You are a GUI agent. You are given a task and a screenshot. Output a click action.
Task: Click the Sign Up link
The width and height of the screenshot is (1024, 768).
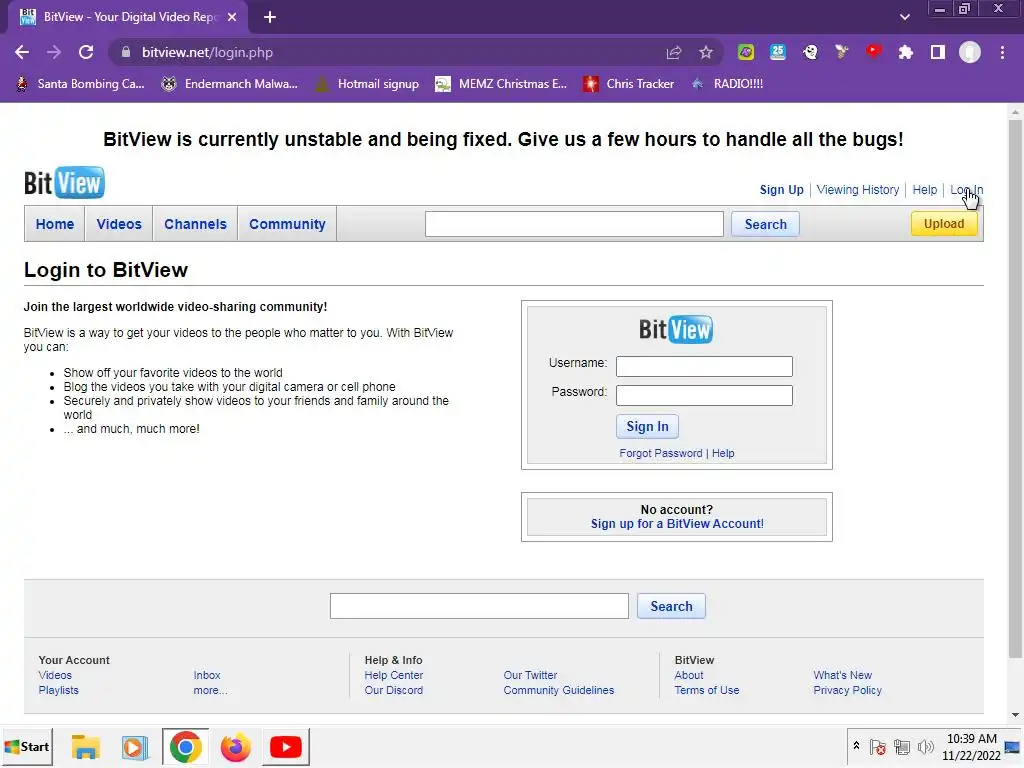781,189
